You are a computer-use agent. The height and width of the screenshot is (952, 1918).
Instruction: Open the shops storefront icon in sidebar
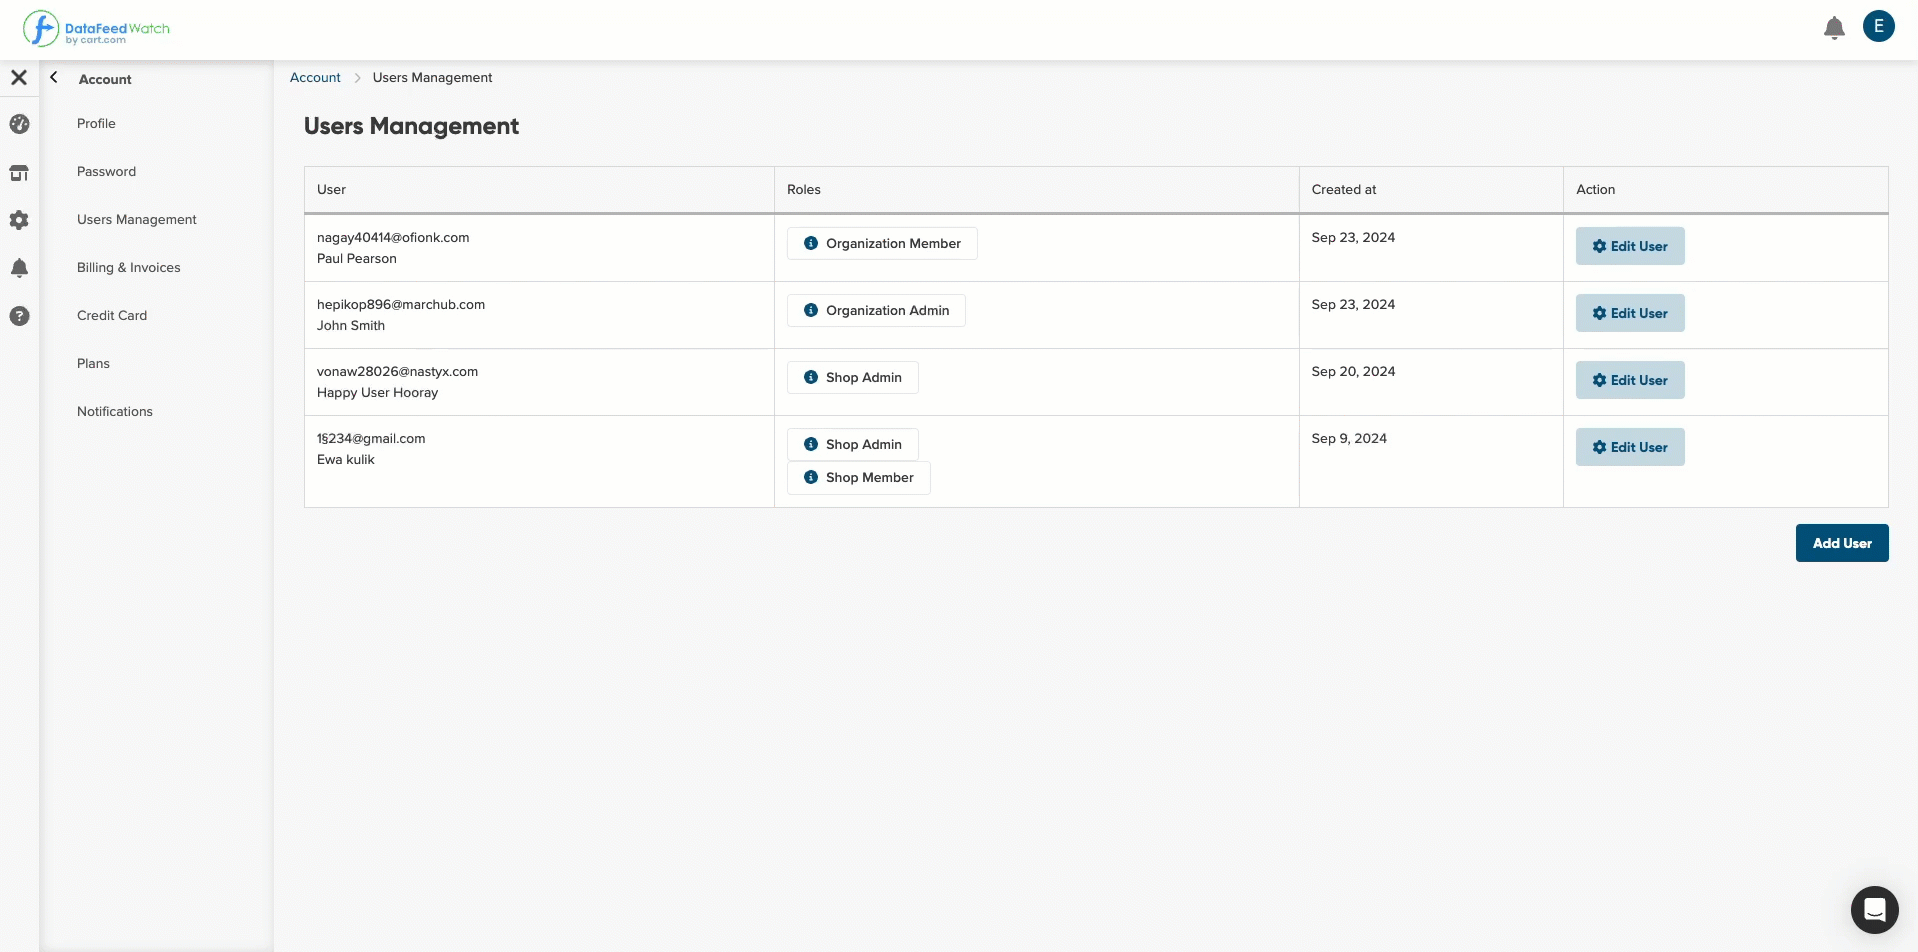click(19, 172)
